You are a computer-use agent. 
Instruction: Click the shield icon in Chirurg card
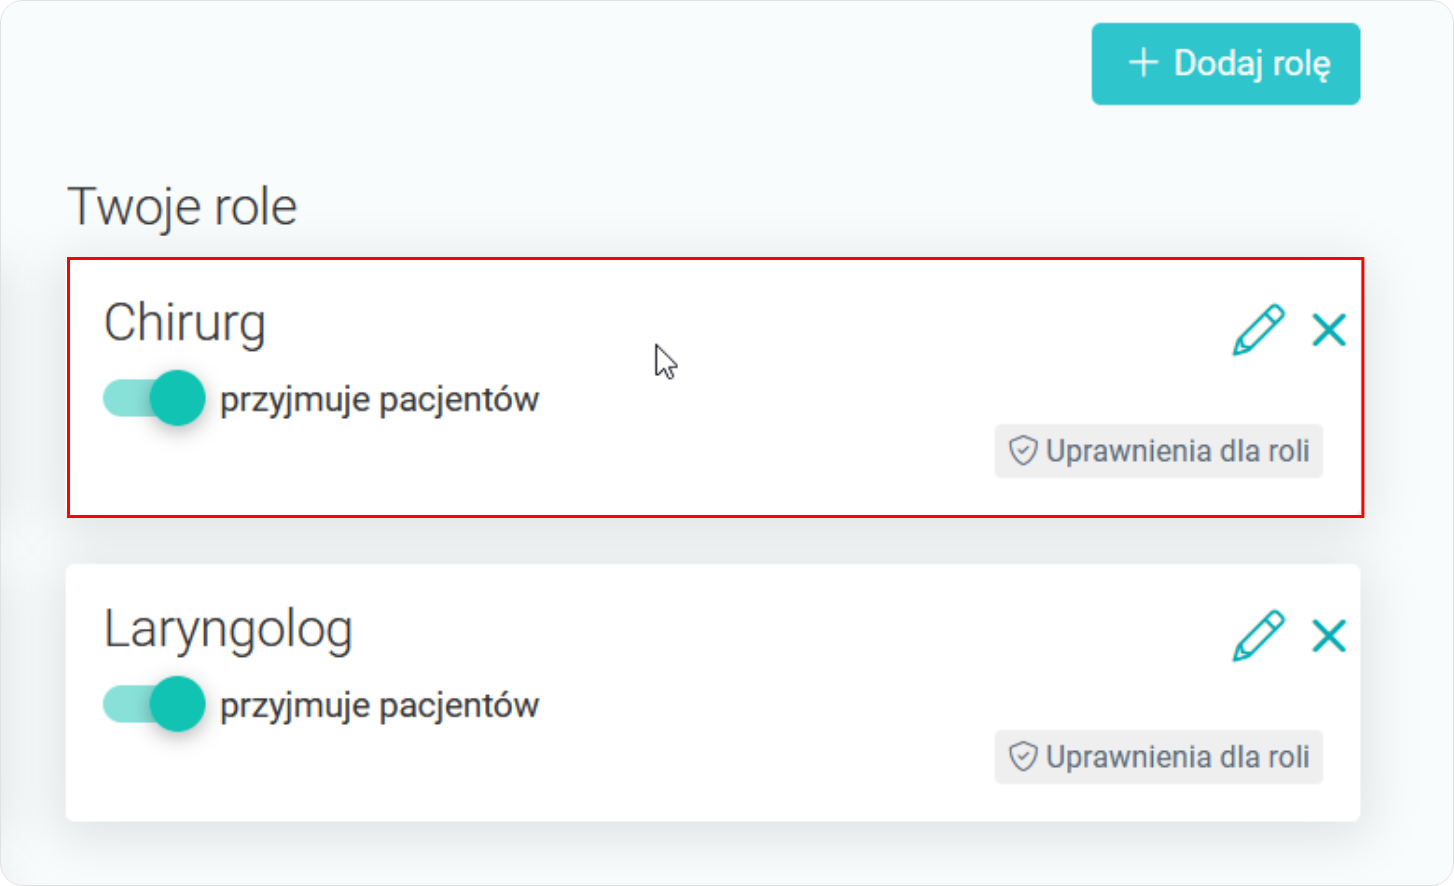click(1022, 451)
